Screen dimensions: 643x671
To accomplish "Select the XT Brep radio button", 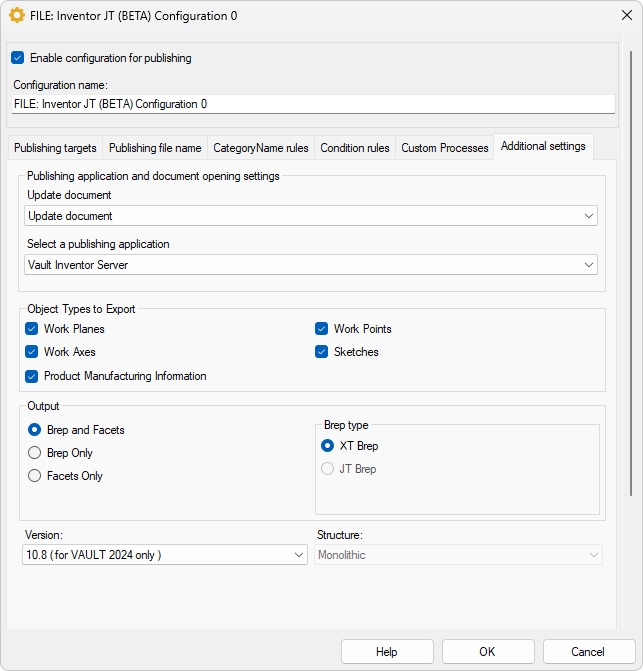I will [x=327, y=446].
